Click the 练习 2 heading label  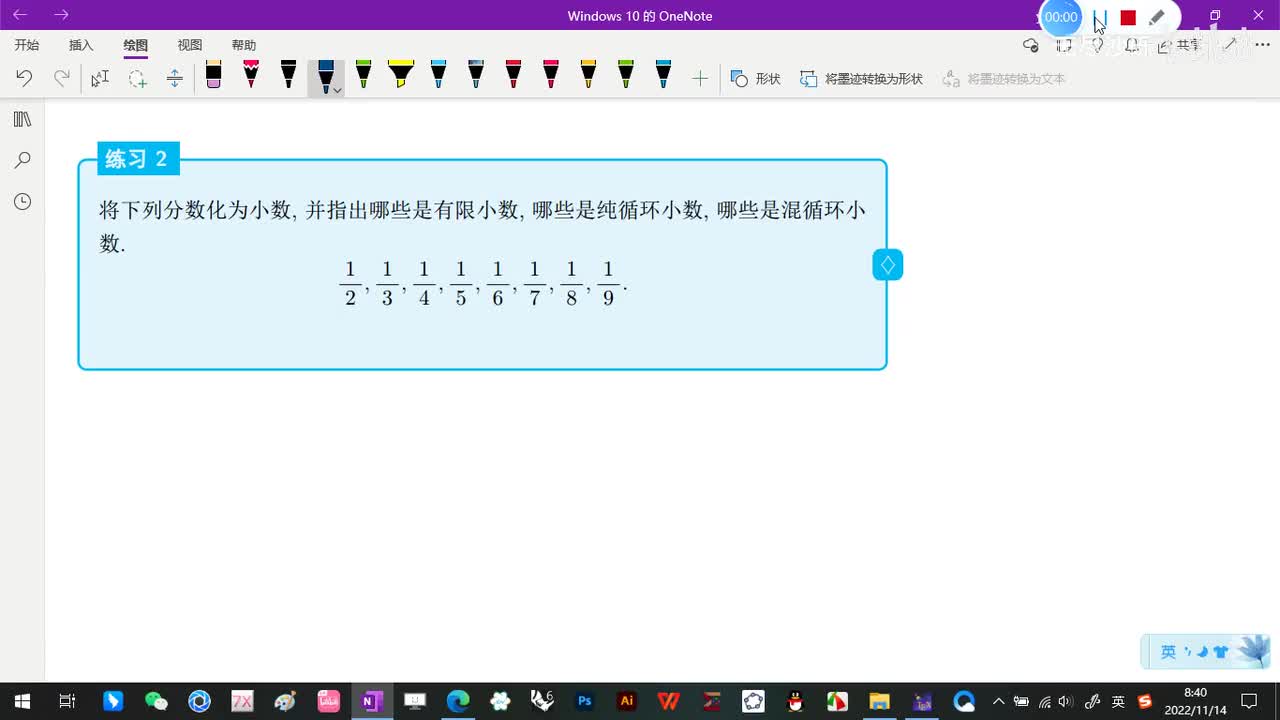pos(138,158)
